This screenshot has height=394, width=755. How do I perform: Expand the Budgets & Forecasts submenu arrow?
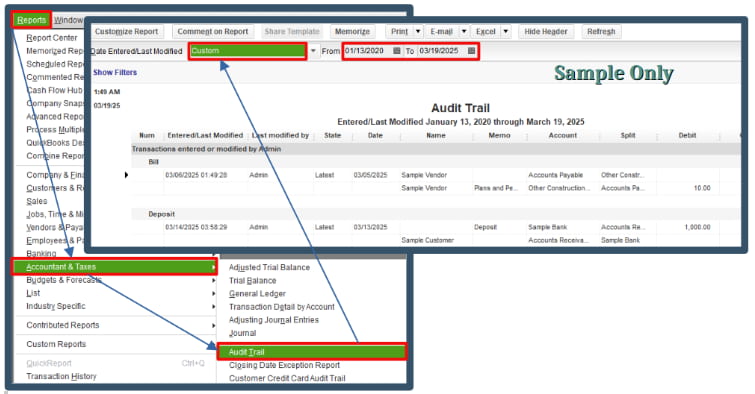(213, 280)
